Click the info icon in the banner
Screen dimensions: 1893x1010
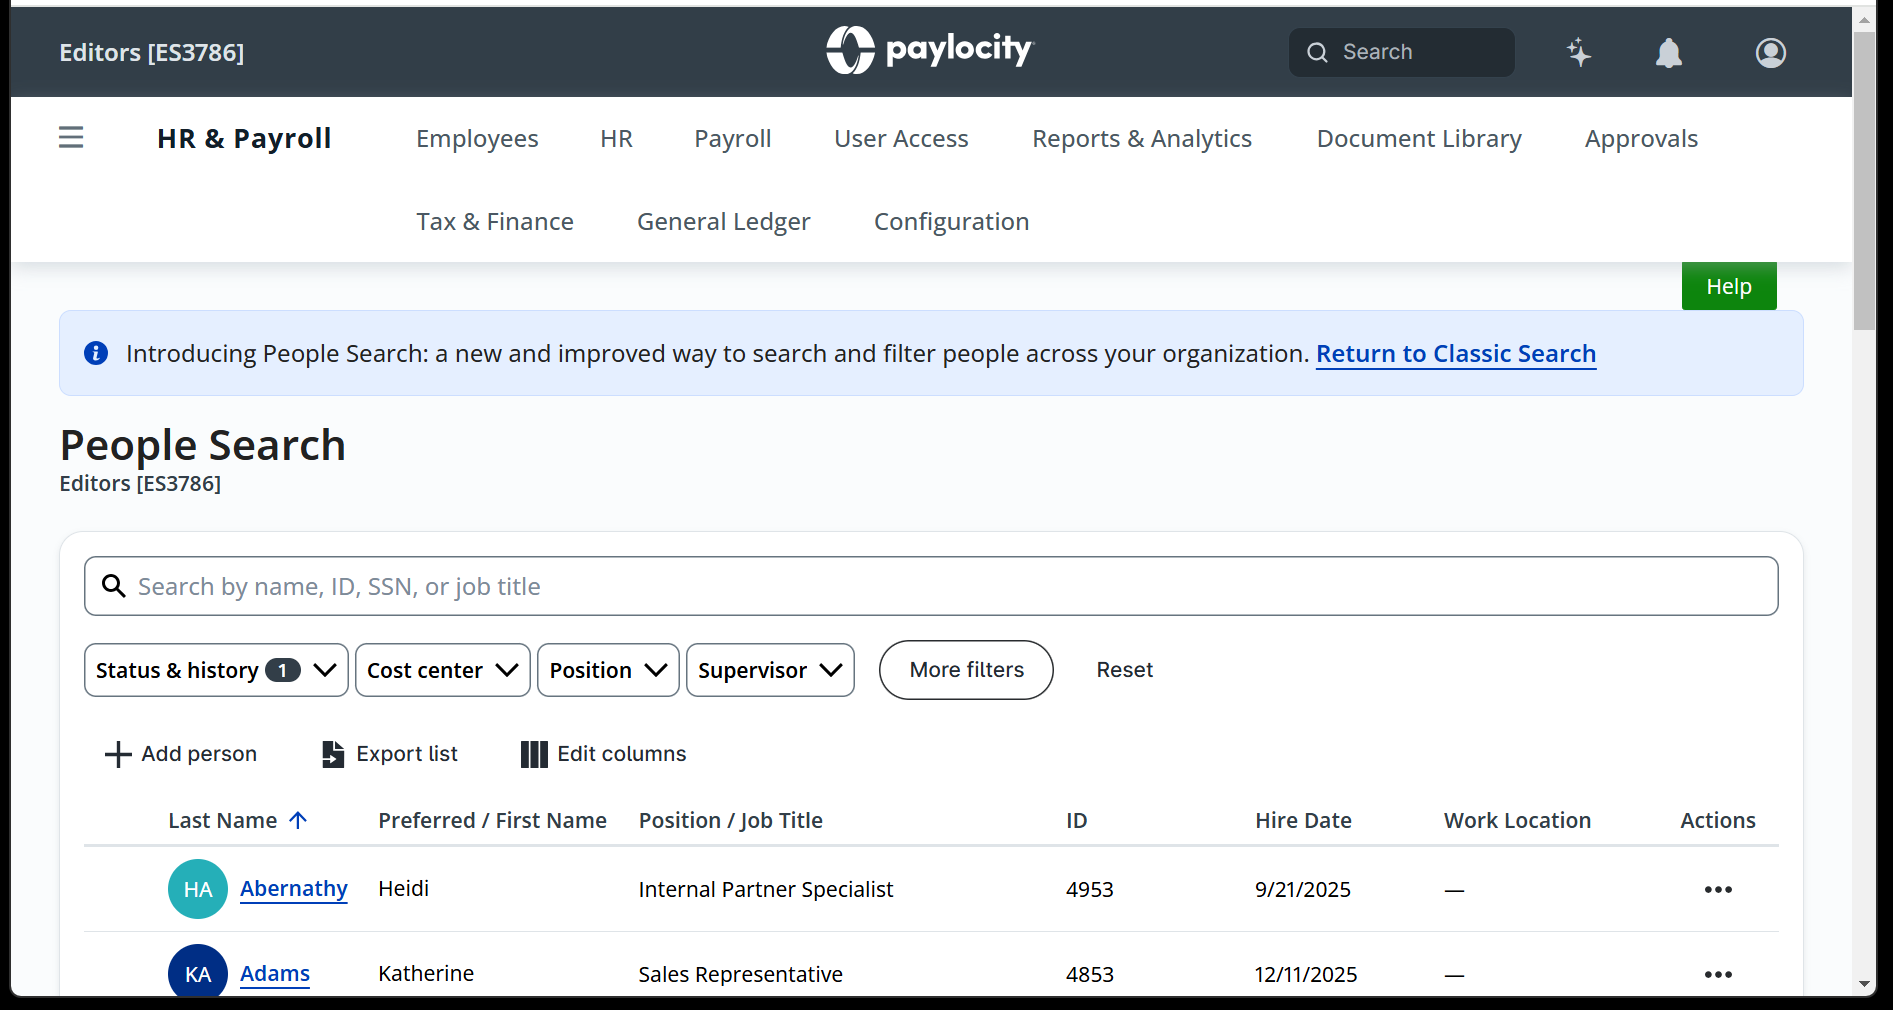click(x=95, y=353)
